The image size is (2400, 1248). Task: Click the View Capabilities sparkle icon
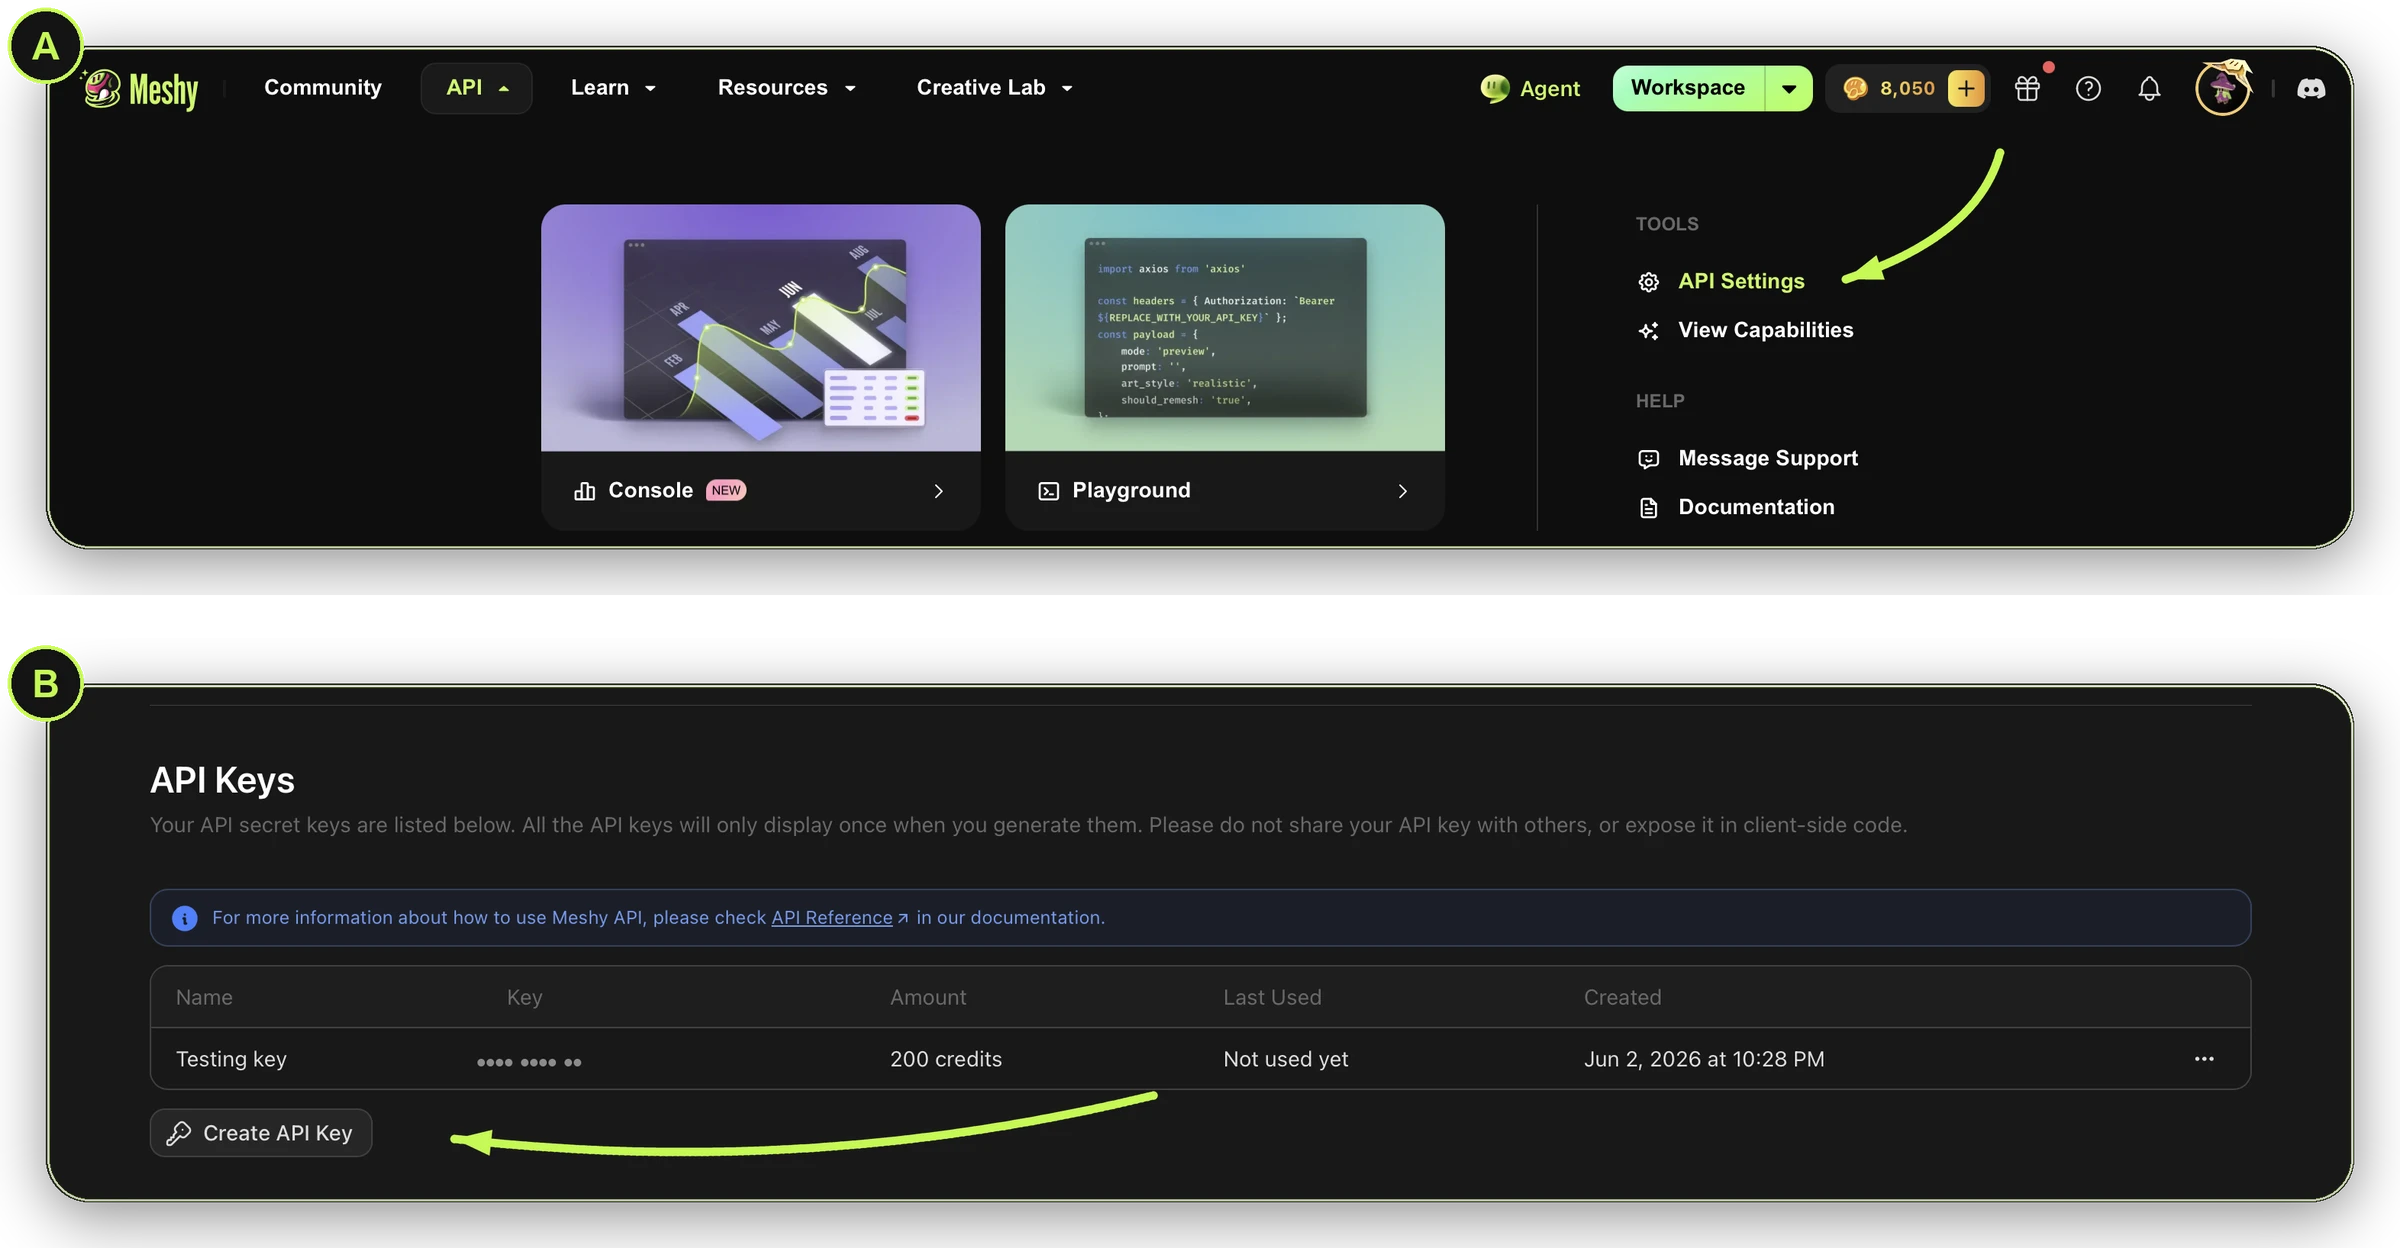coord(1649,331)
